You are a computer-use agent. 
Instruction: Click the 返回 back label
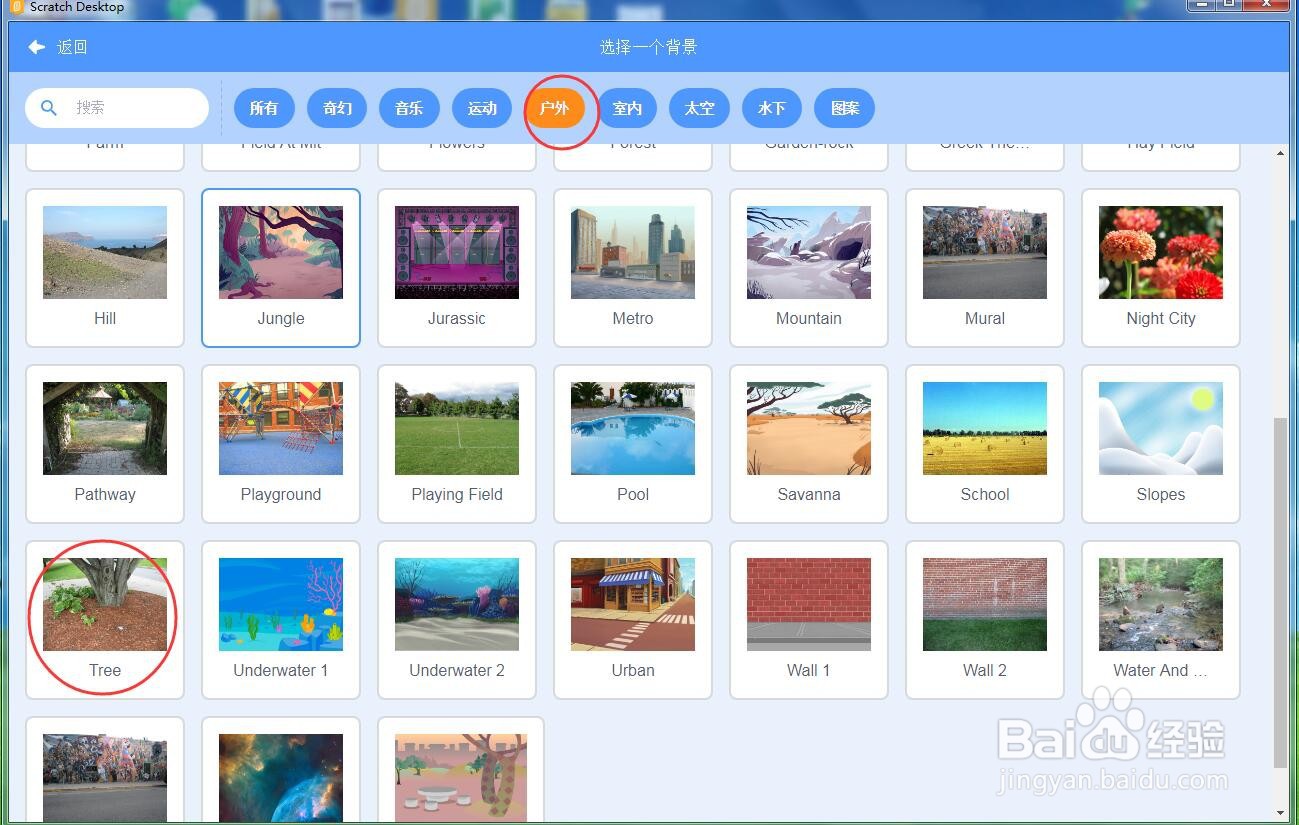click(72, 47)
